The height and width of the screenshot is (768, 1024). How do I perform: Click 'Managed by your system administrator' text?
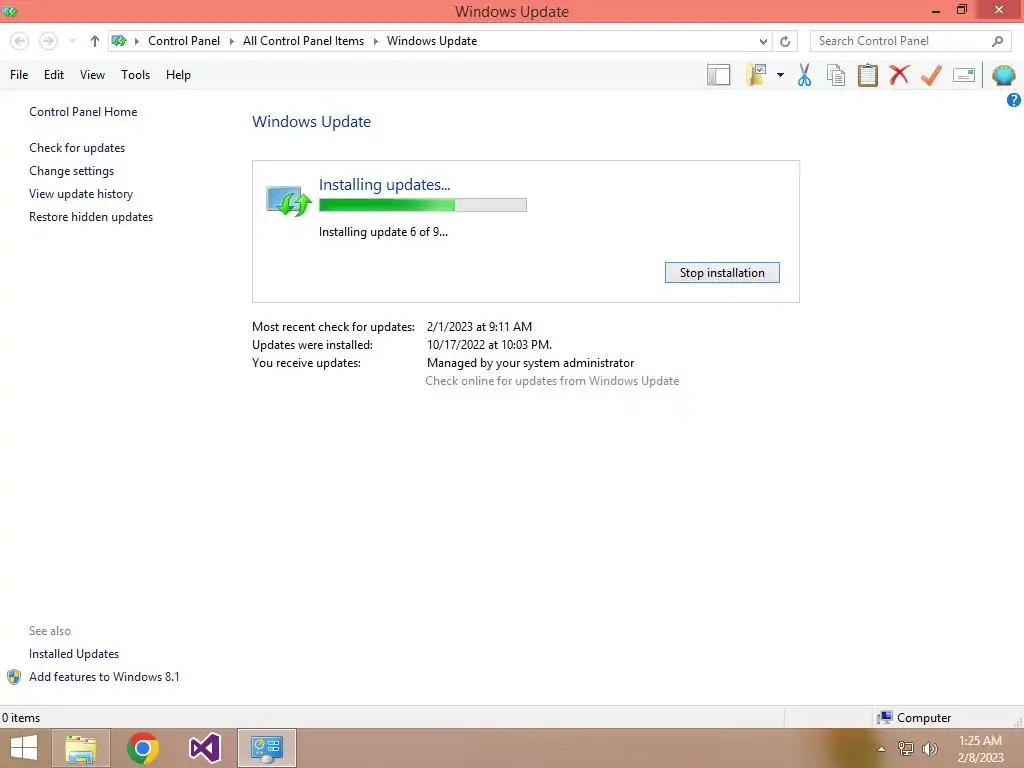coord(530,363)
